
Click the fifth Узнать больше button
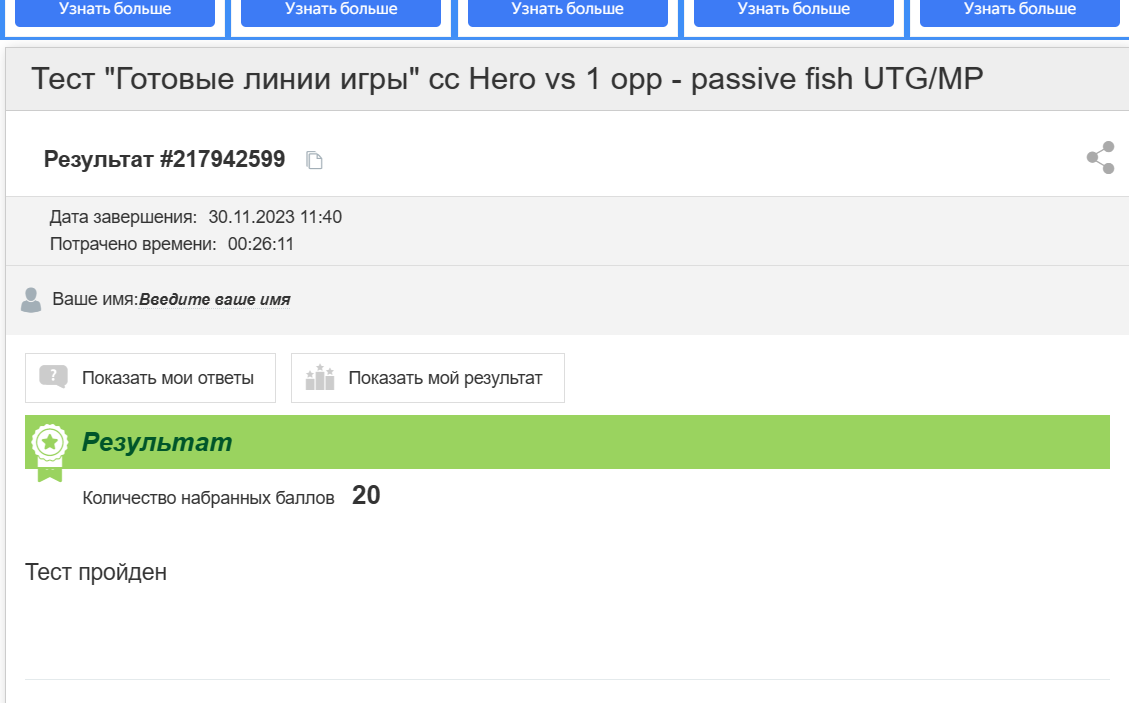coord(1020,11)
